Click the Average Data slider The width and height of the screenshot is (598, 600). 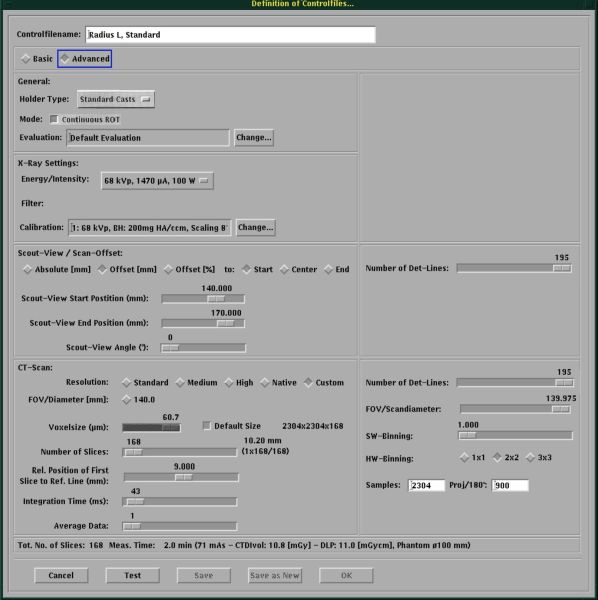point(179,527)
